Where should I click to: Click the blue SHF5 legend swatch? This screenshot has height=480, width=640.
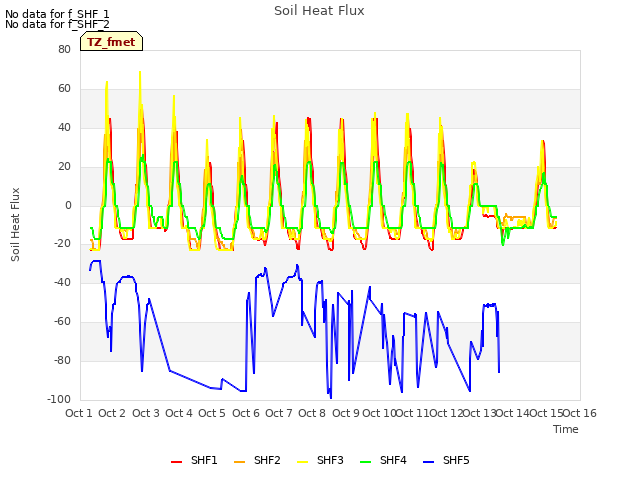click(x=429, y=462)
